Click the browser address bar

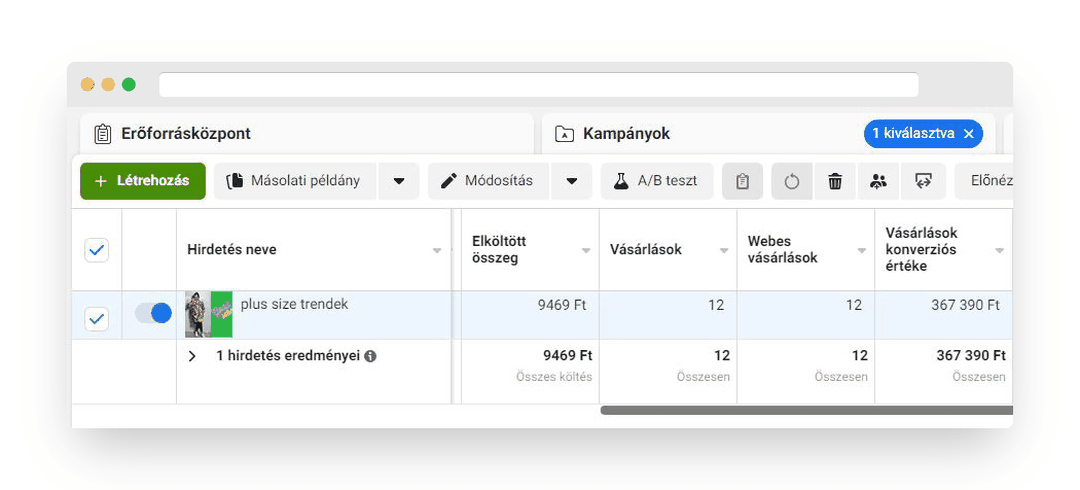[539, 85]
